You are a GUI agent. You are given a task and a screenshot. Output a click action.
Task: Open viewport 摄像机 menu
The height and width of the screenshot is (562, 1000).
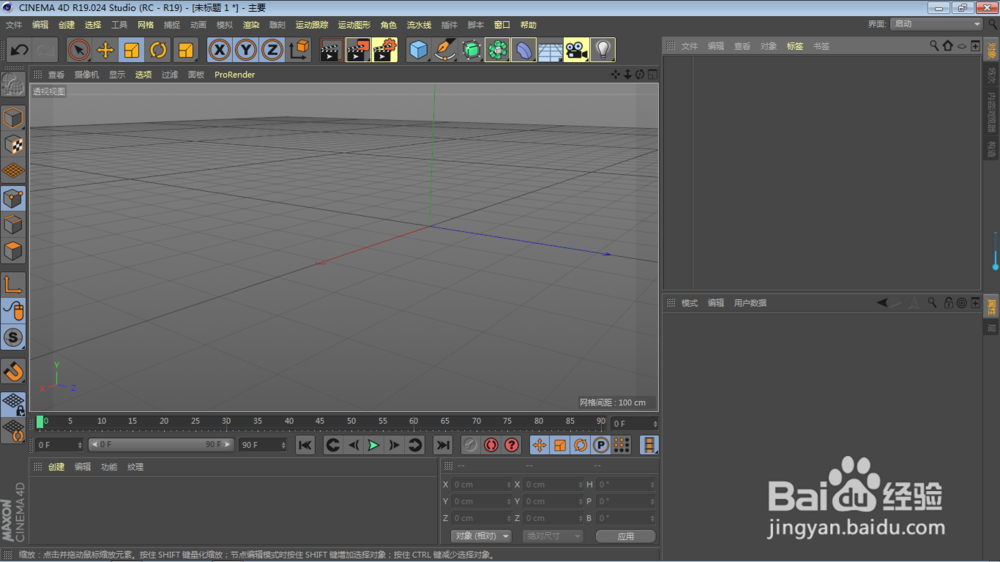pos(86,75)
